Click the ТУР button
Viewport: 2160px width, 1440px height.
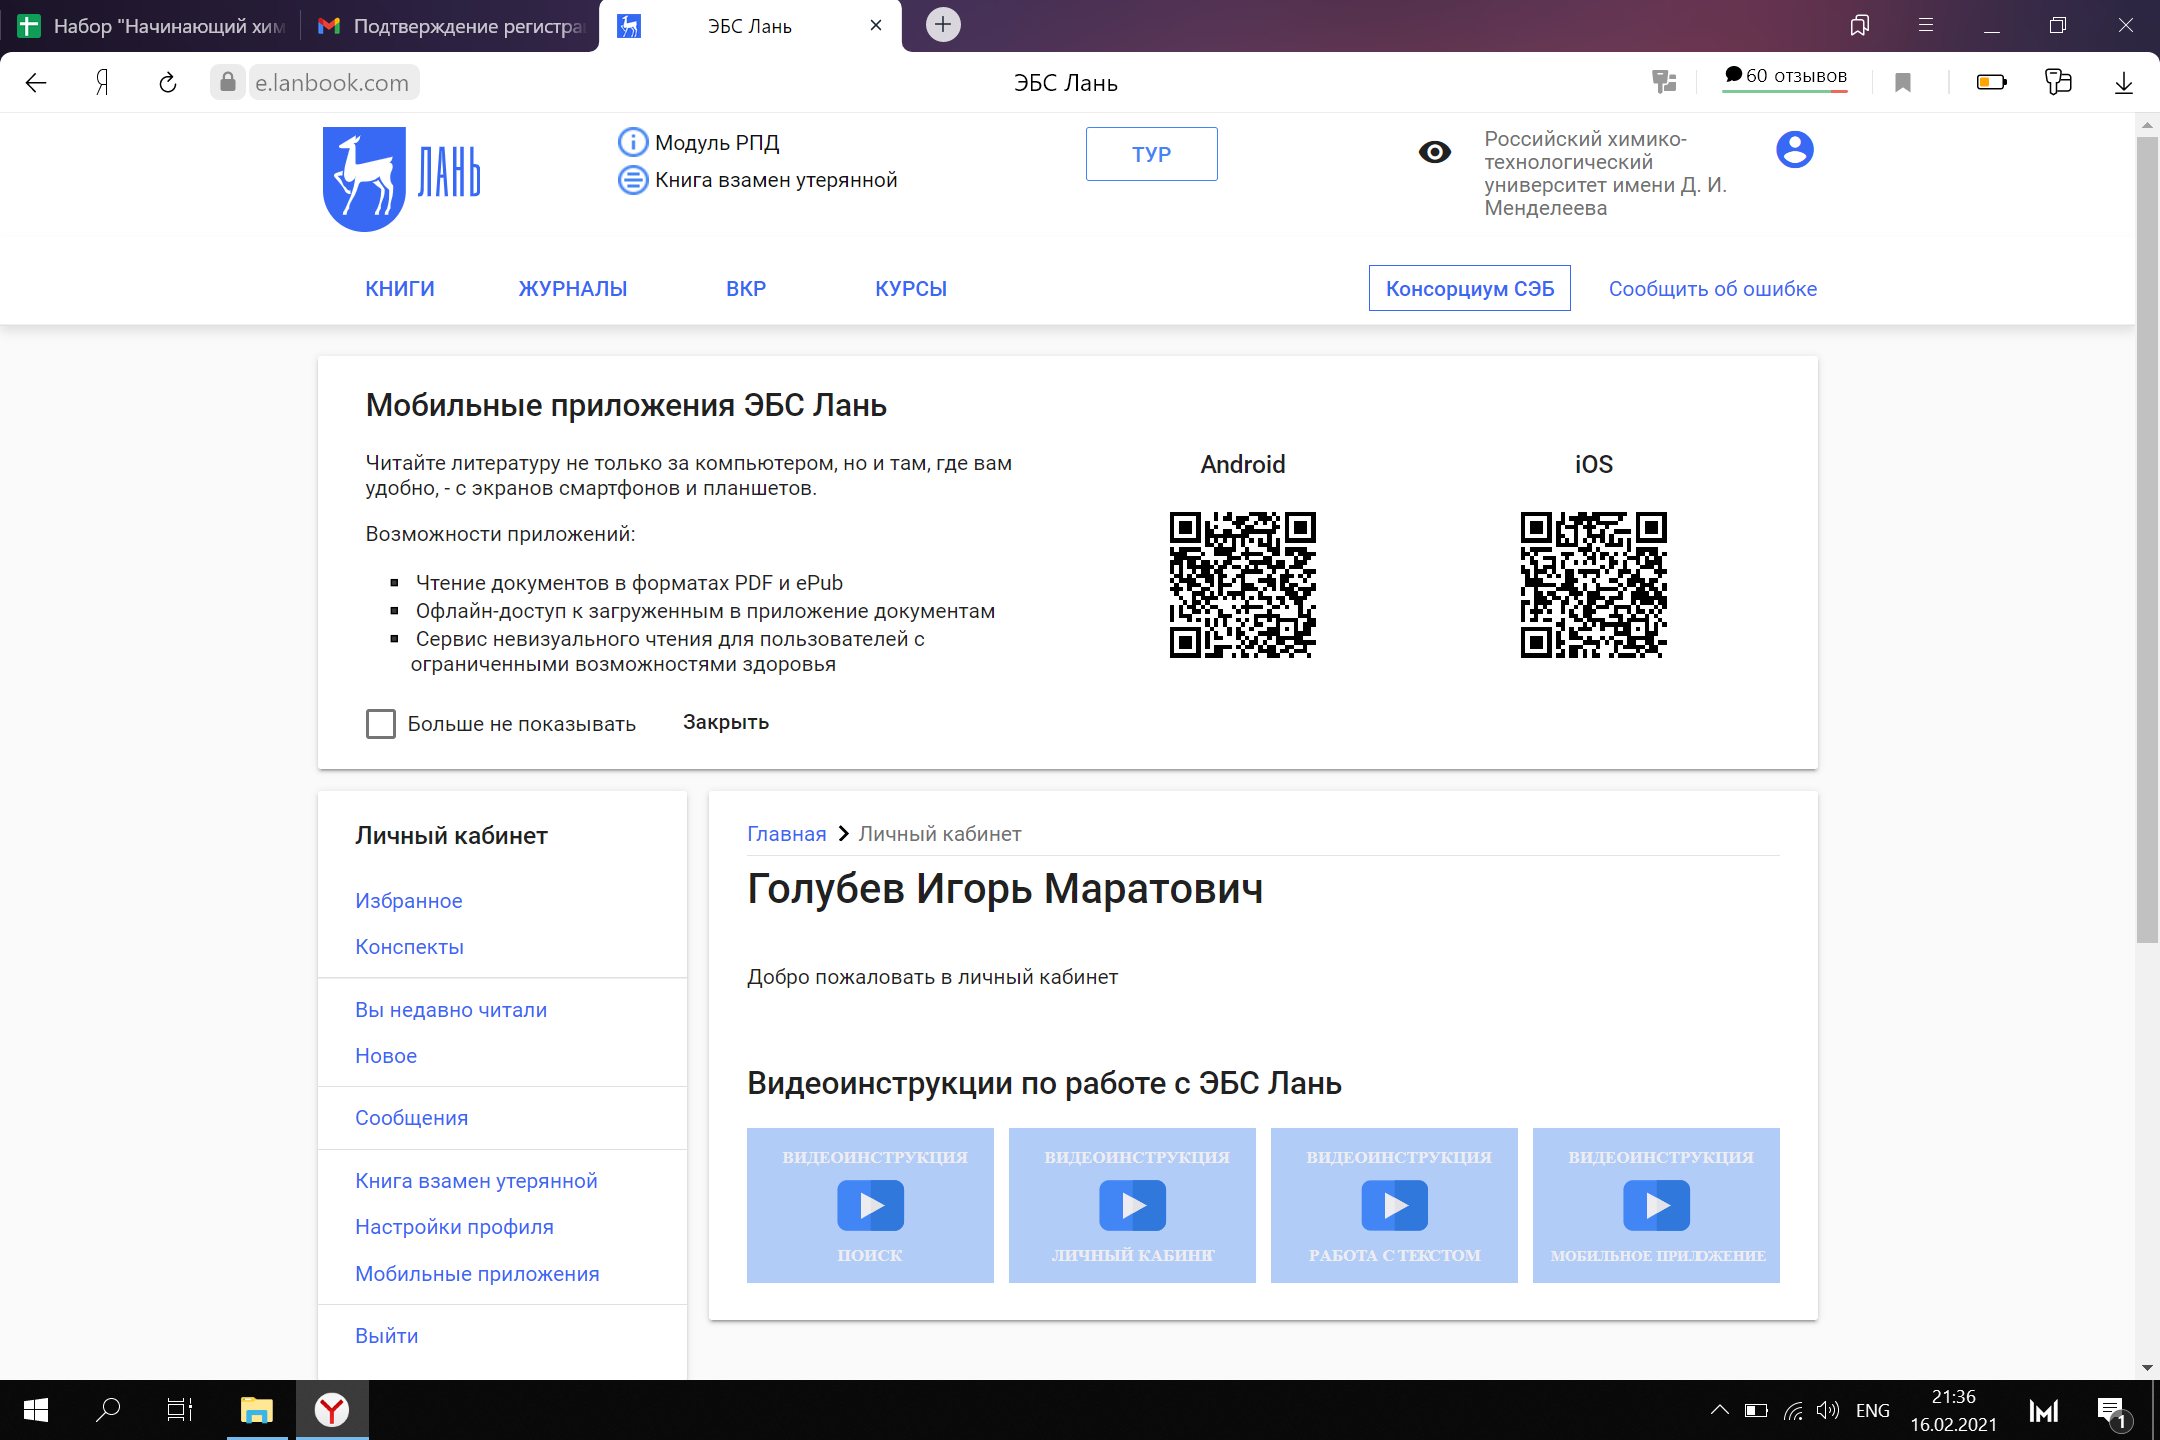[x=1152, y=154]
